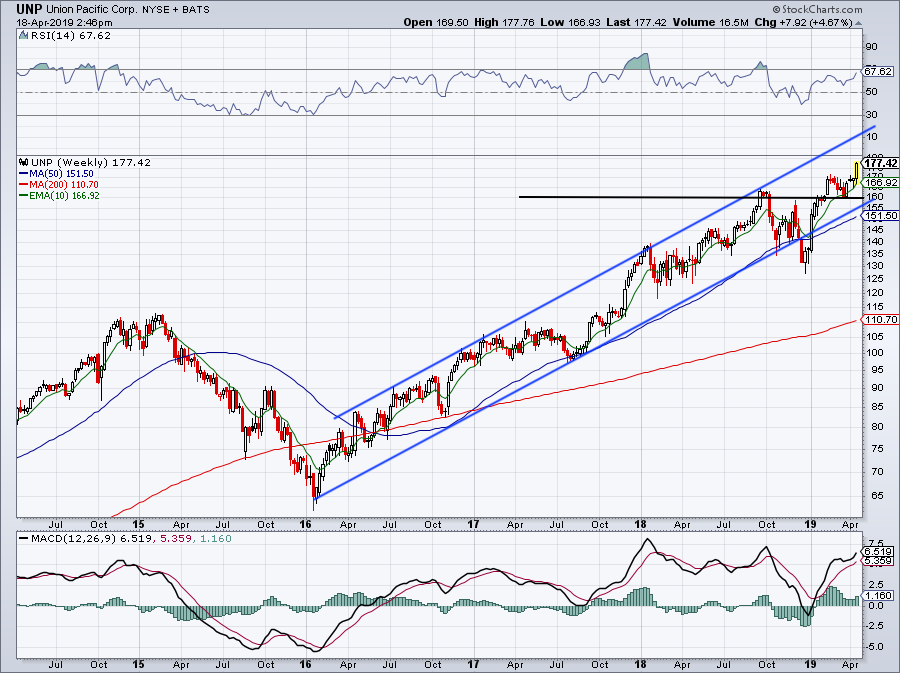
Task: Click the 1.160 histogram tag on the right axis
Action: point(878,596)
